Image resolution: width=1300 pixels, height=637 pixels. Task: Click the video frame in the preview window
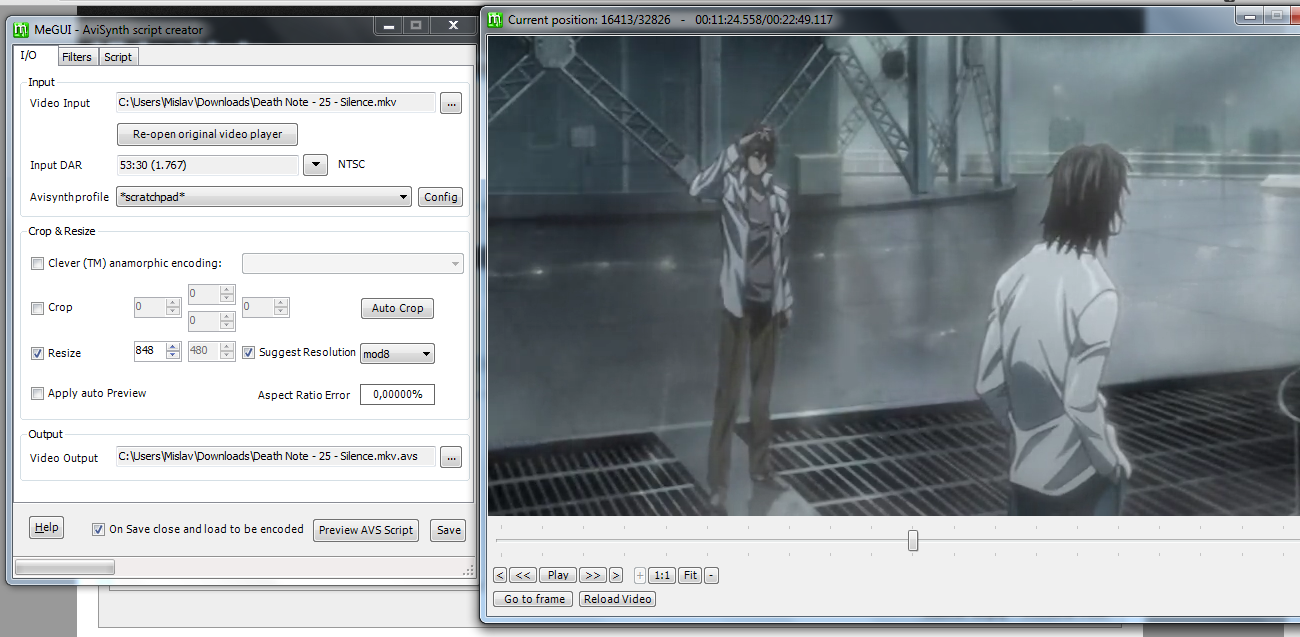(894, 275)
